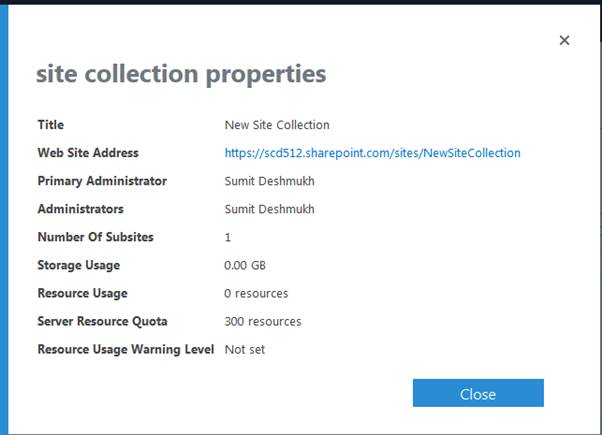Click the Server Resource Quota label
The height and width of the screenshot is (435, 602).
point(103,321)
